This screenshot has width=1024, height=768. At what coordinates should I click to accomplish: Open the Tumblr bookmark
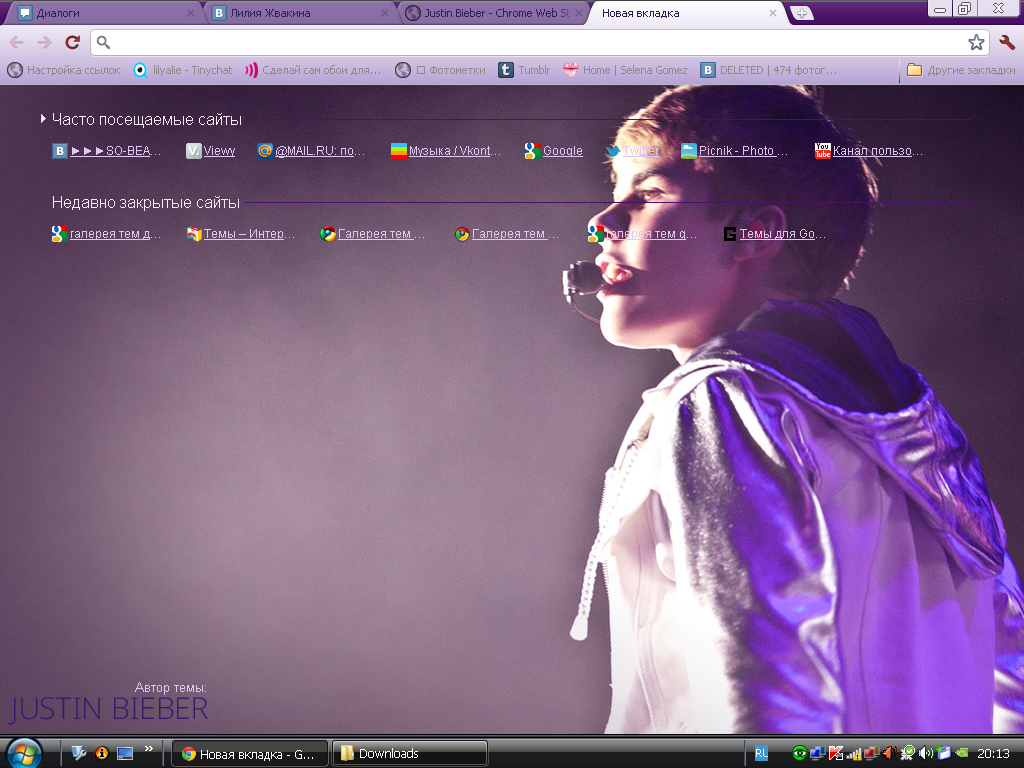(524, 70)
